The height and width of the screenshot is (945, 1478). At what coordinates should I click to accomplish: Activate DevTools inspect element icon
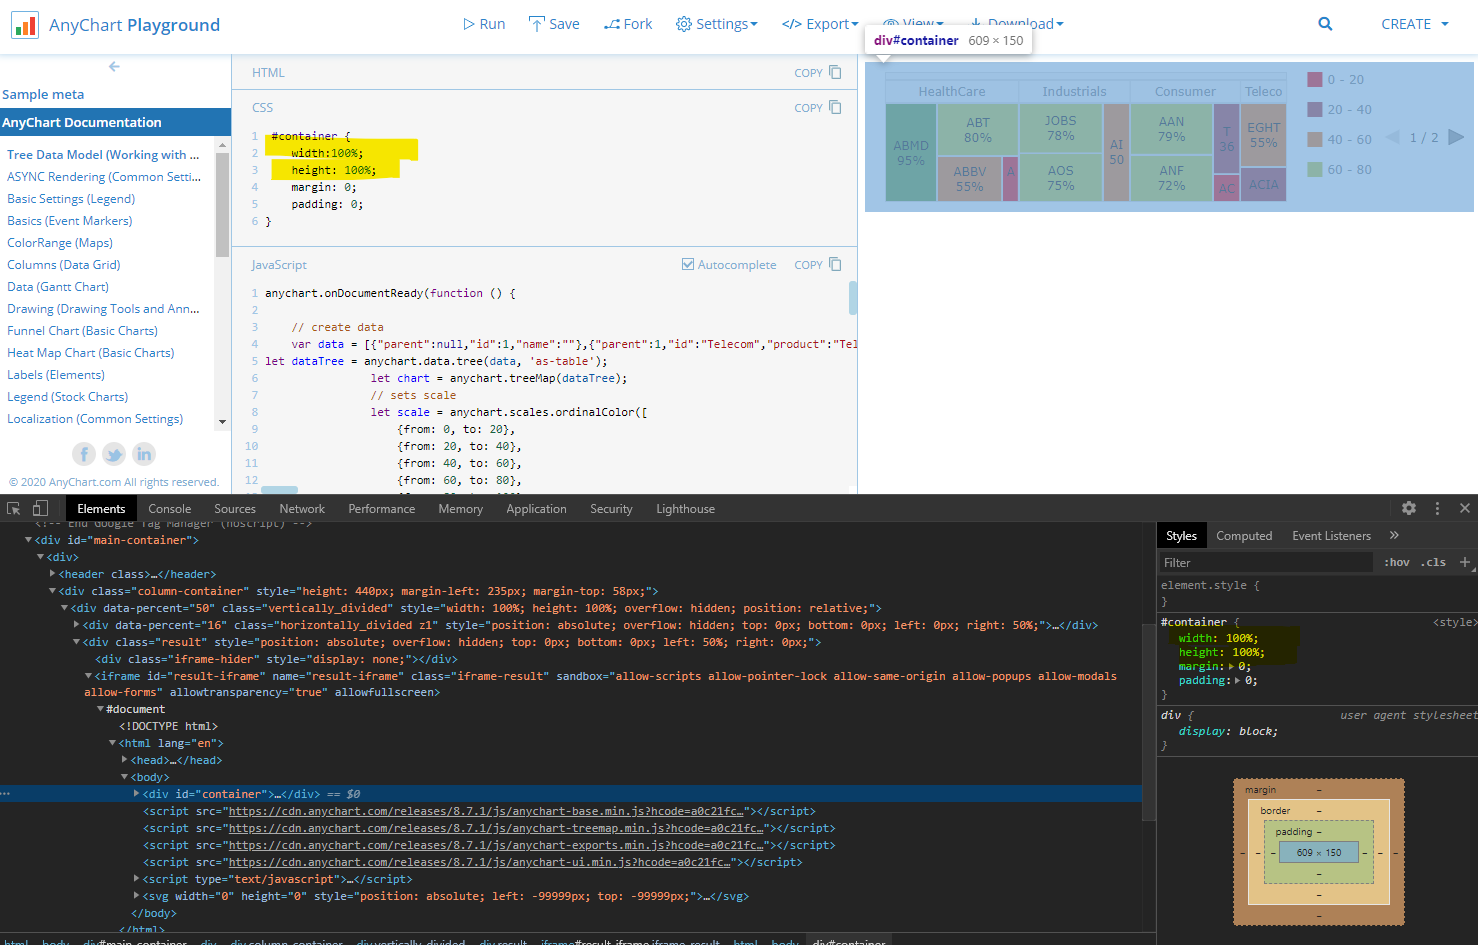click(14, 508)
